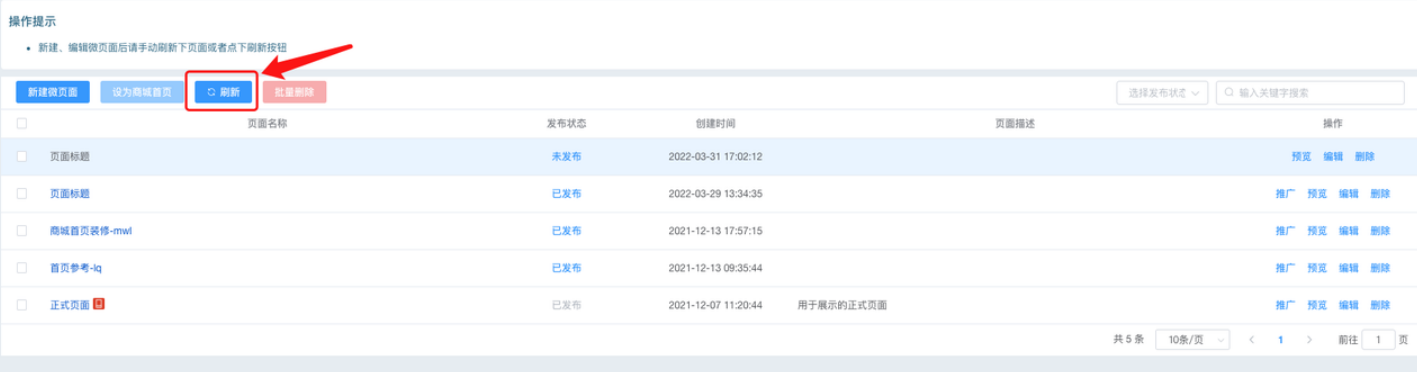
Task: Click the 发布状态 column header
Action: [x=566, y=123]
